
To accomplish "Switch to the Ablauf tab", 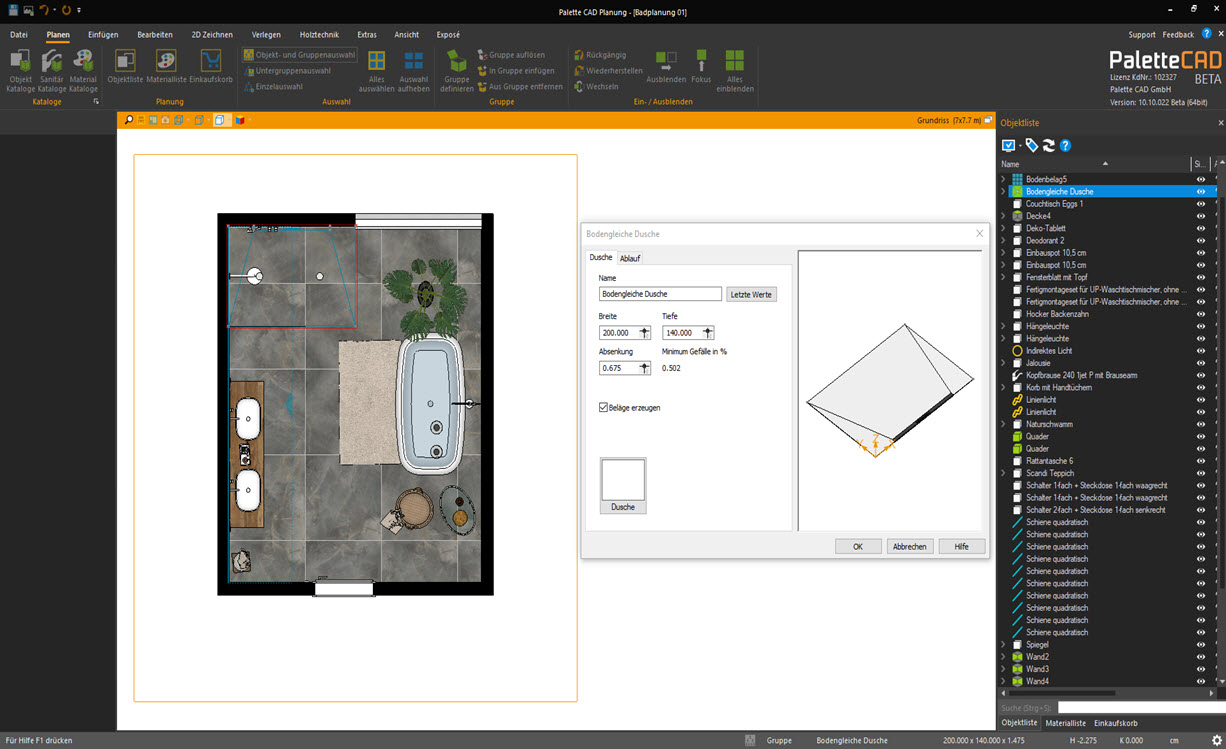I will [x=631, y=257].
